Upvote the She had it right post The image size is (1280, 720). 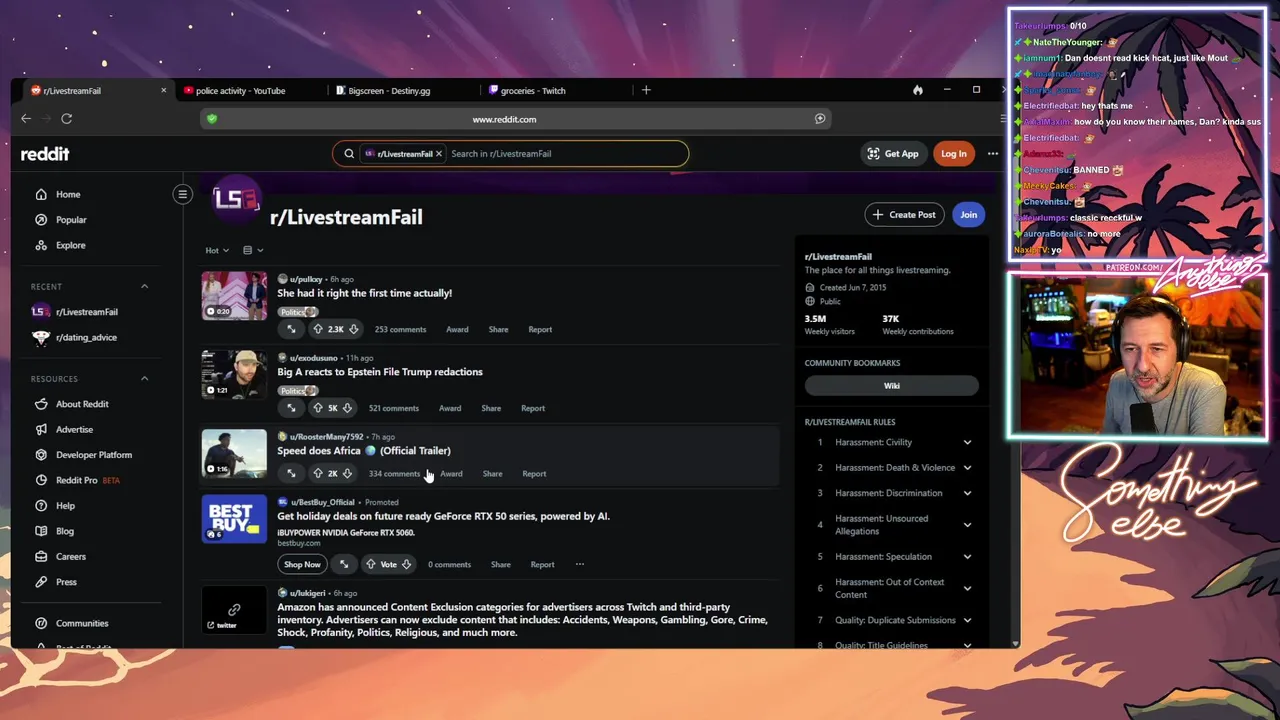click(318, 329)
